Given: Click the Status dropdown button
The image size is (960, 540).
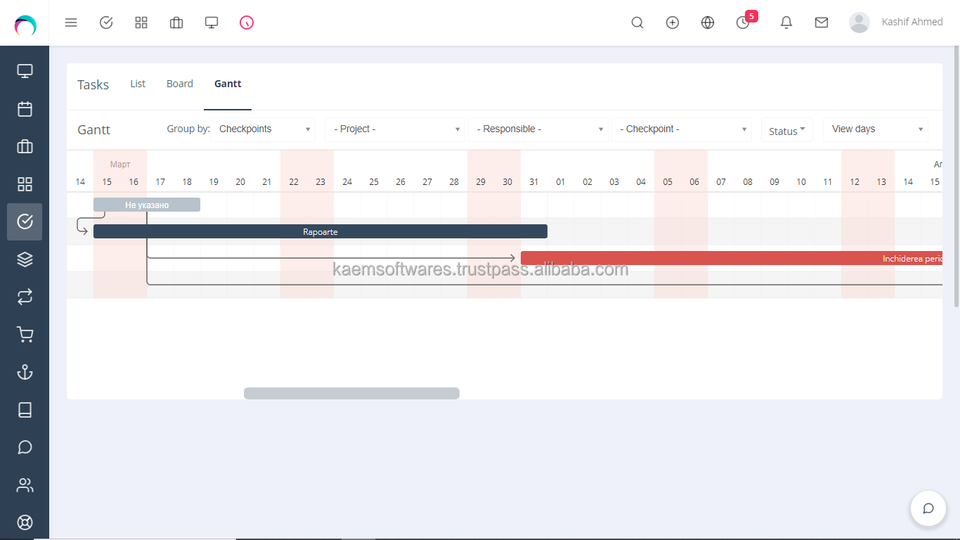Looking at the screenshot, I should tap(787, 130).
